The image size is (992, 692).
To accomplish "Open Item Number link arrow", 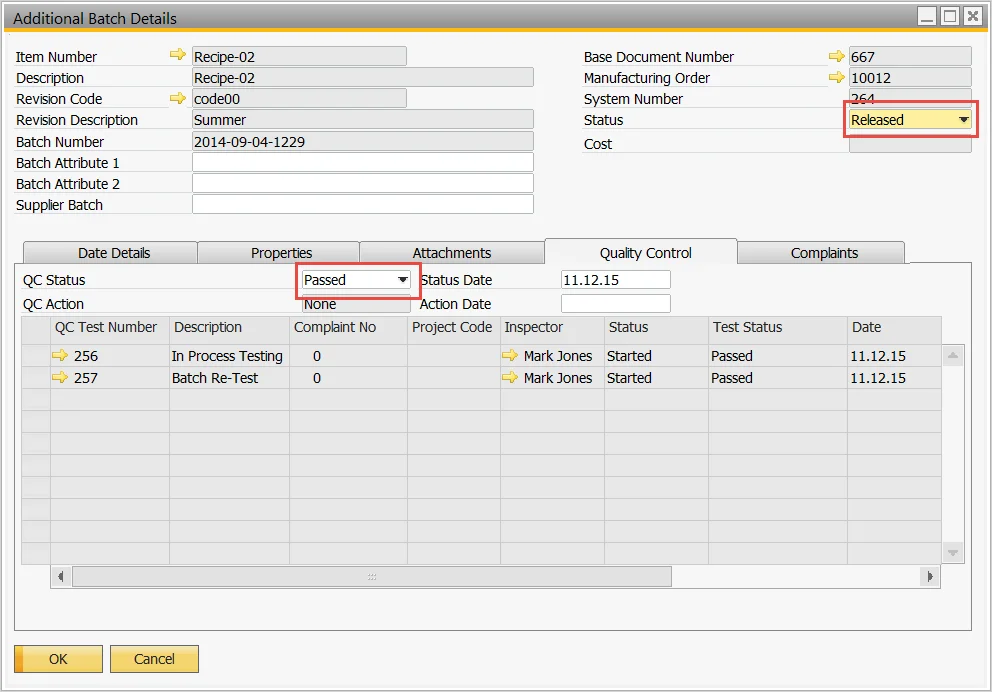I will pyautogui.click(x=178, y=55).
